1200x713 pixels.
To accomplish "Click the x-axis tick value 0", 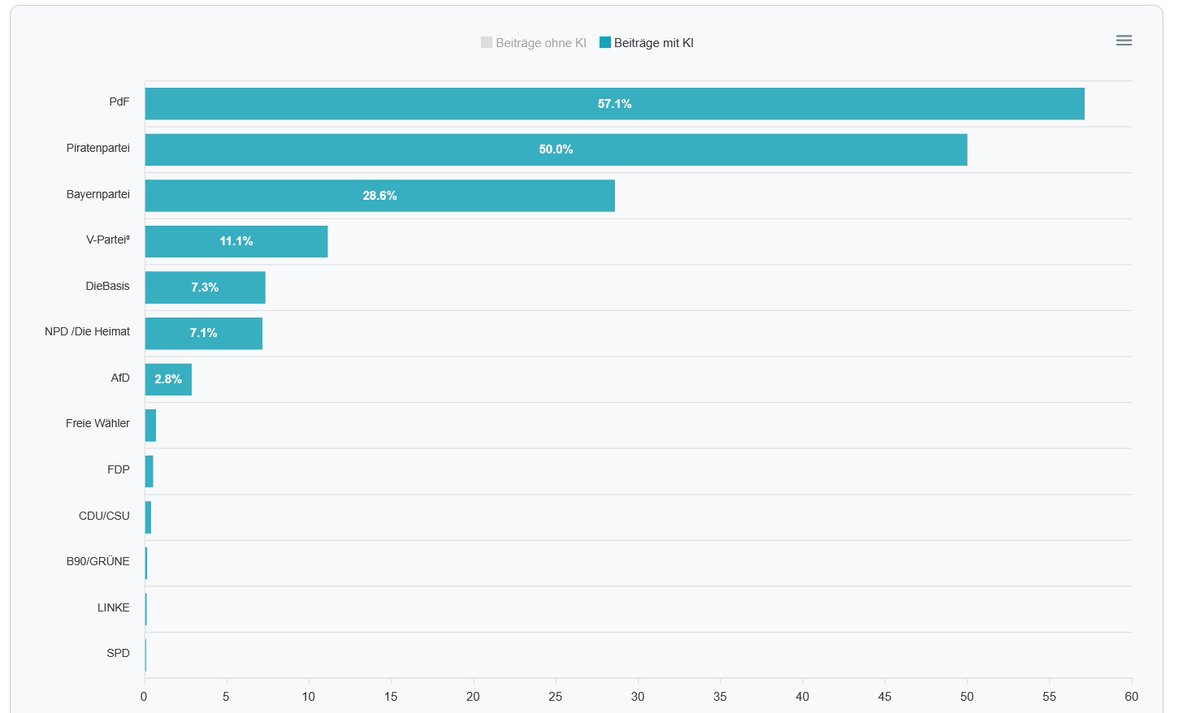I will coord(144,696).
